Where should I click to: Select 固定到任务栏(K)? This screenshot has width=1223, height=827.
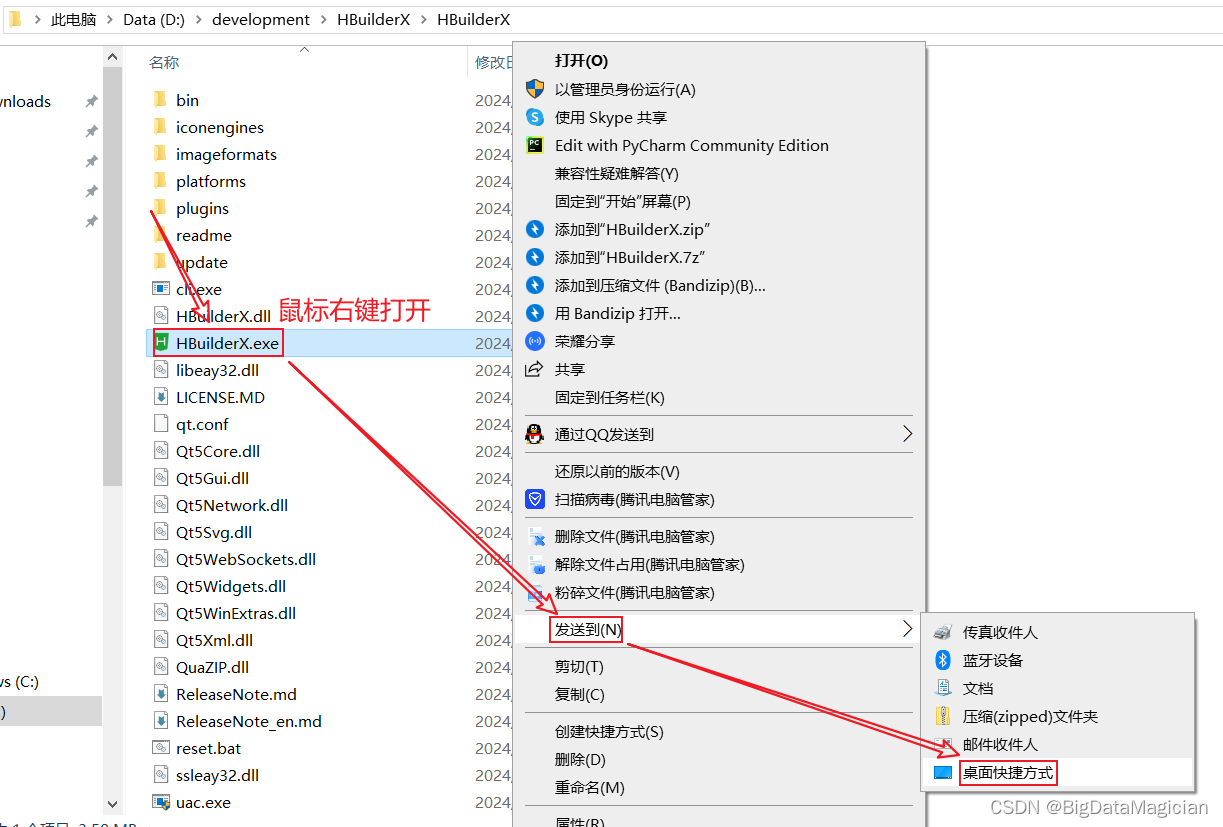610,397
